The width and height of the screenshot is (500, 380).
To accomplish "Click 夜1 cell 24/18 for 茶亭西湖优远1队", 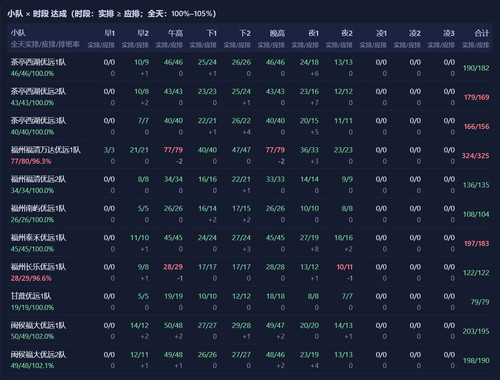I will tap(309, 62).
